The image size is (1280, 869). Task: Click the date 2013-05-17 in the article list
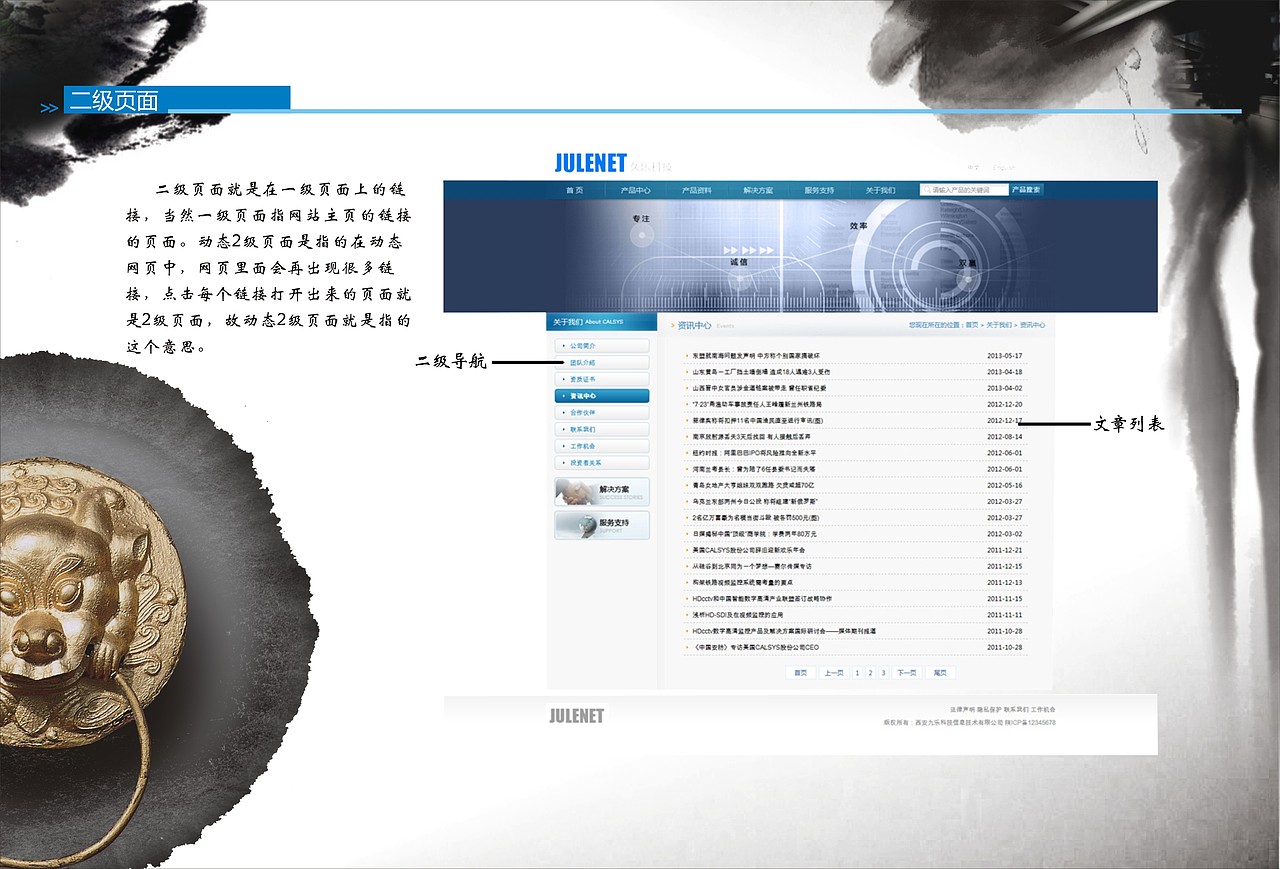(x=1004, y=356)
